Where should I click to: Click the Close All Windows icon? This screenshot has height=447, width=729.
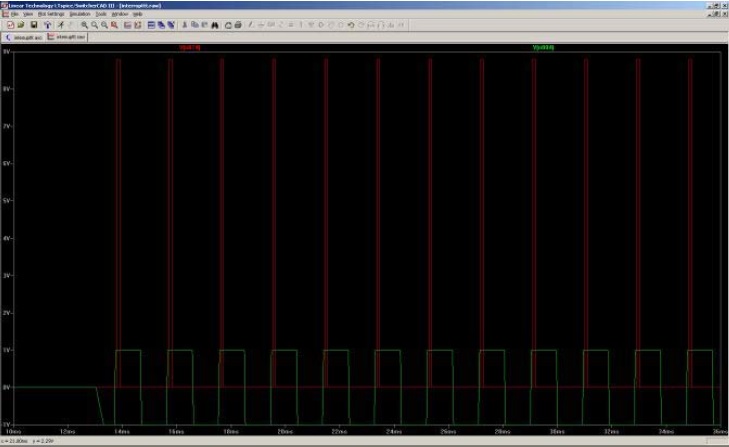click(171, 25)
